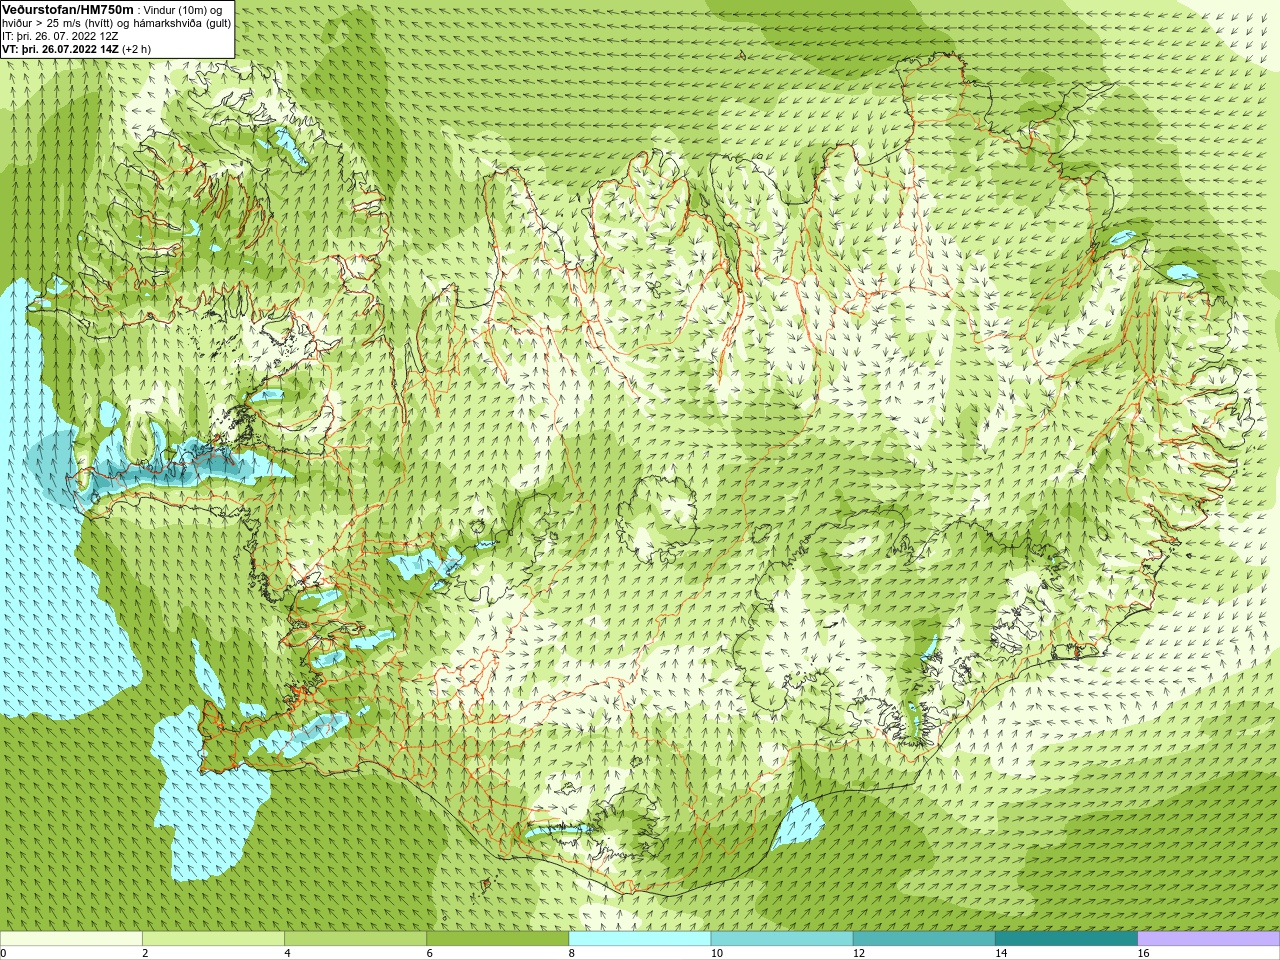Viewport: 1280px width, 960px height.
Task: Click the legend label '0'
Action: coord(3,953)
